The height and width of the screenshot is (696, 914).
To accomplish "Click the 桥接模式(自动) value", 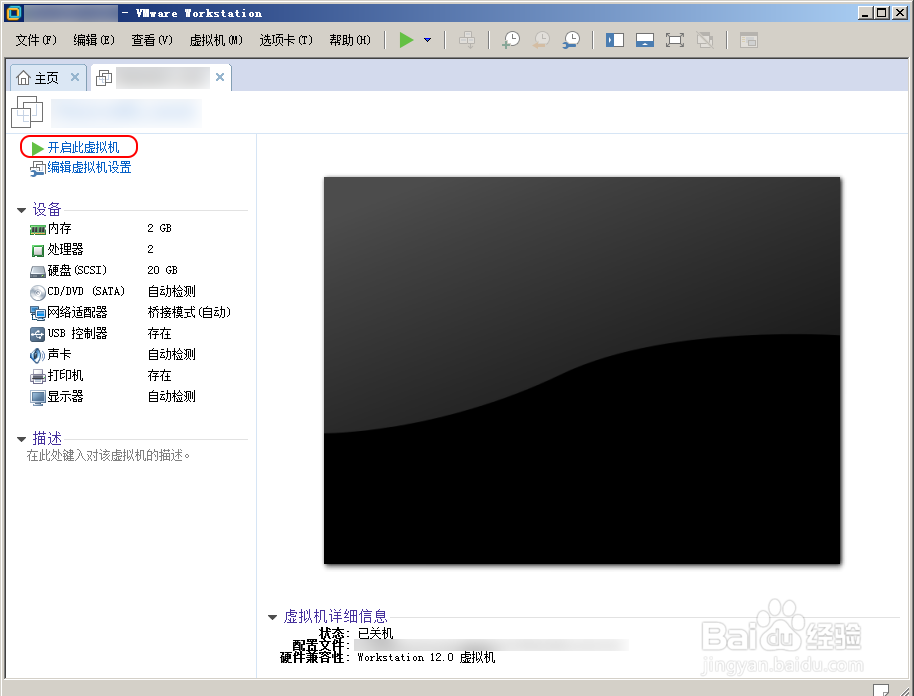I will (x=189, y=312).
